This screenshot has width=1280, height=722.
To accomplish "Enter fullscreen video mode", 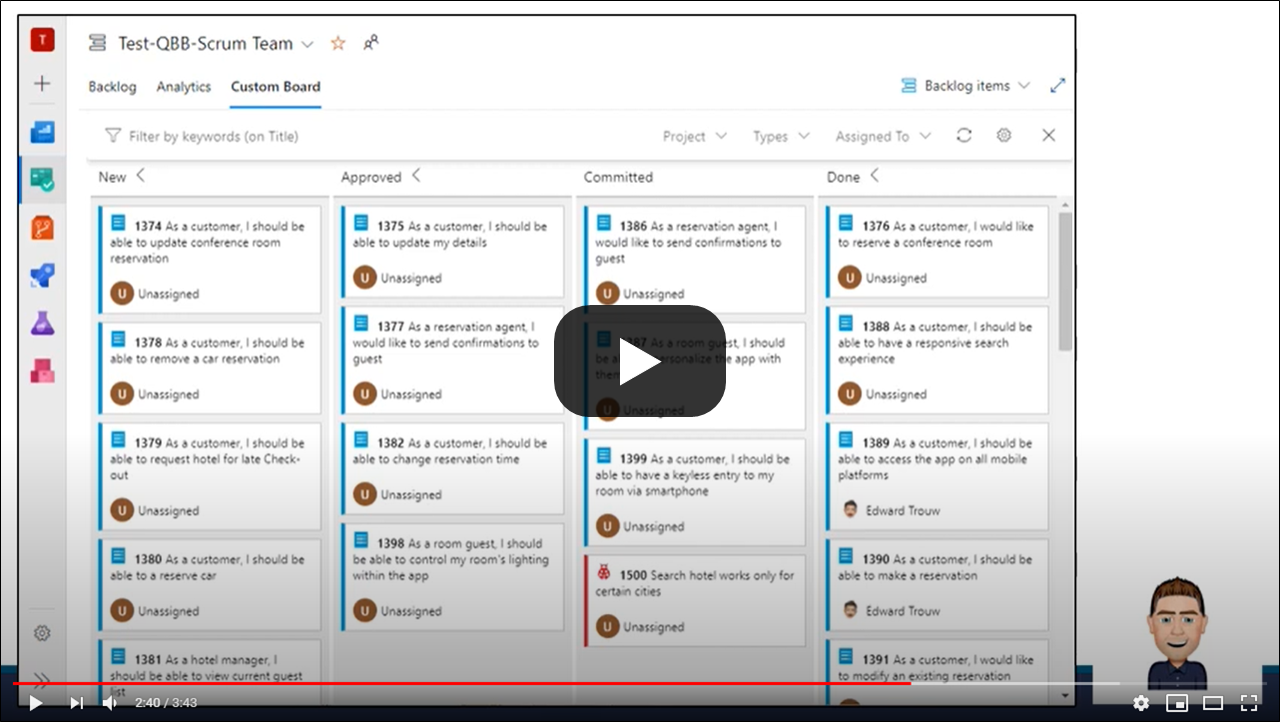I will [1249, 703].
